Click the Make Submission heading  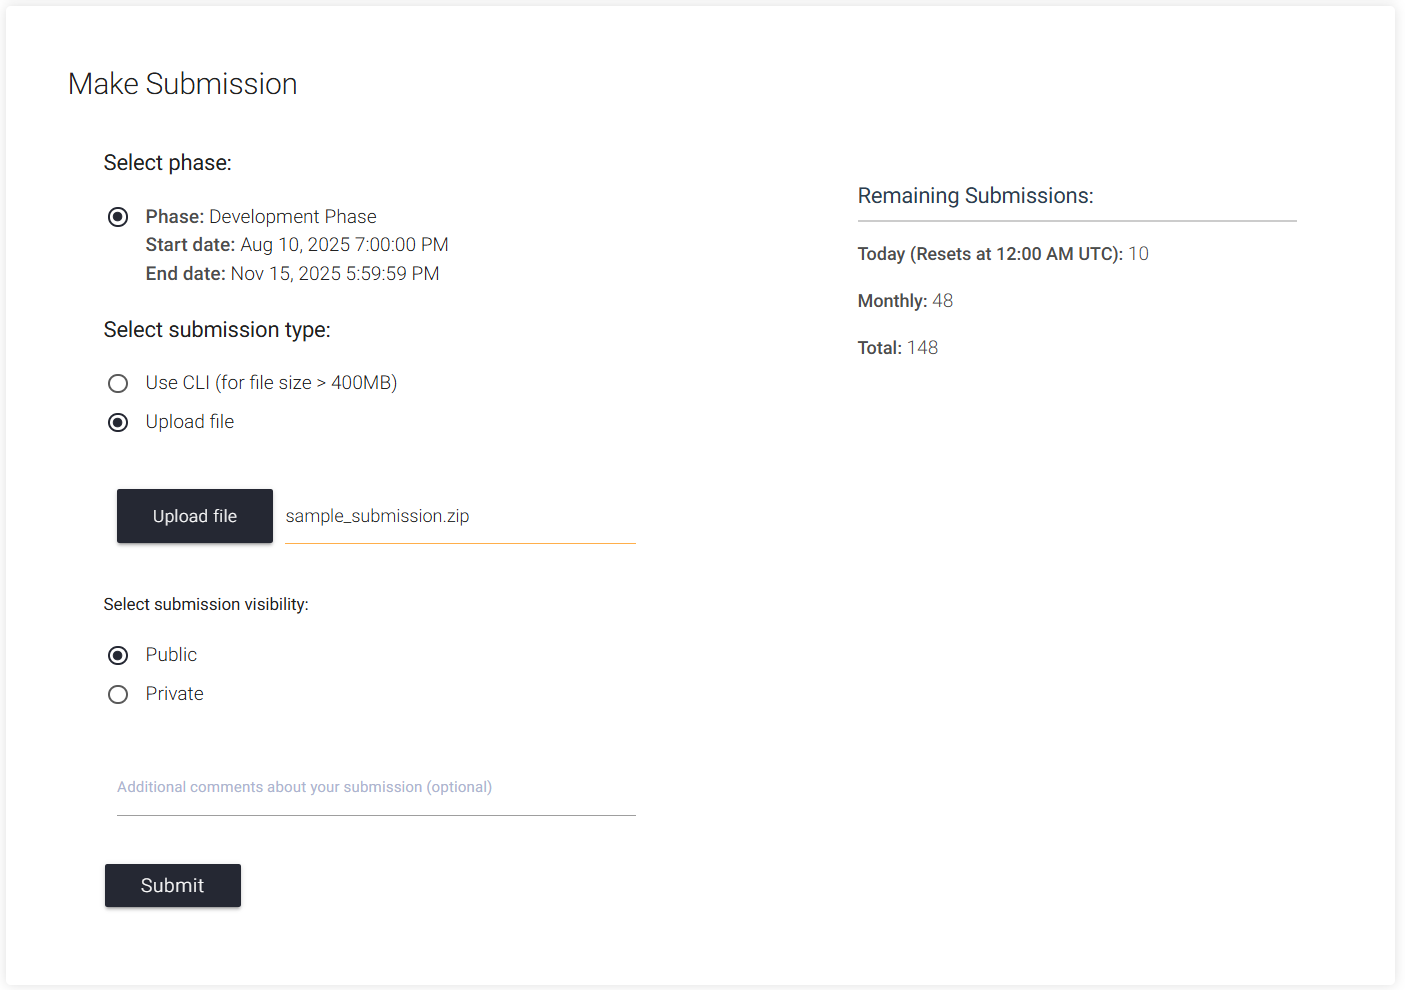pos(182,84)
